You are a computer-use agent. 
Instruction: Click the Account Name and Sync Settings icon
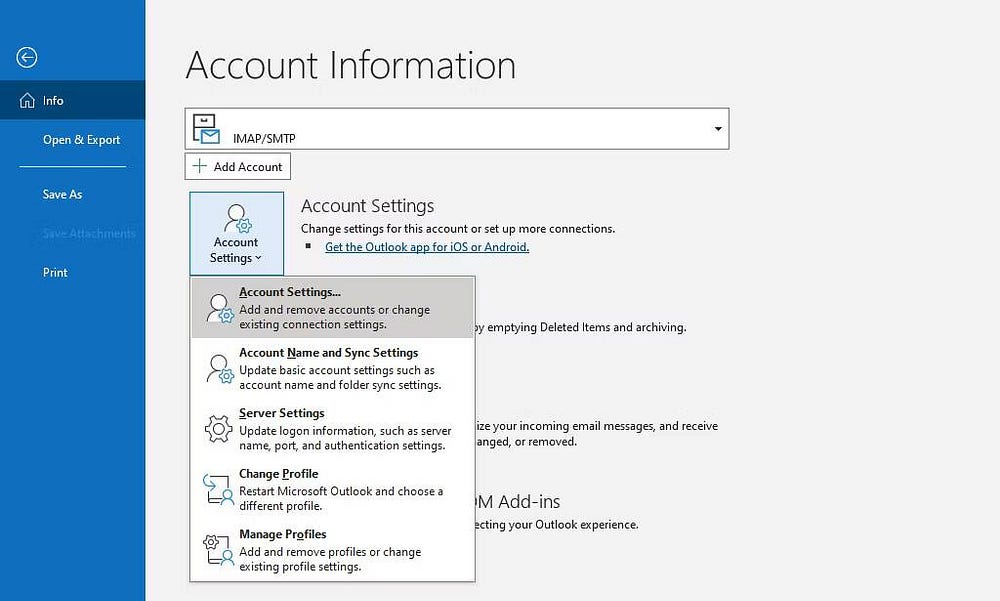point(219,369)
